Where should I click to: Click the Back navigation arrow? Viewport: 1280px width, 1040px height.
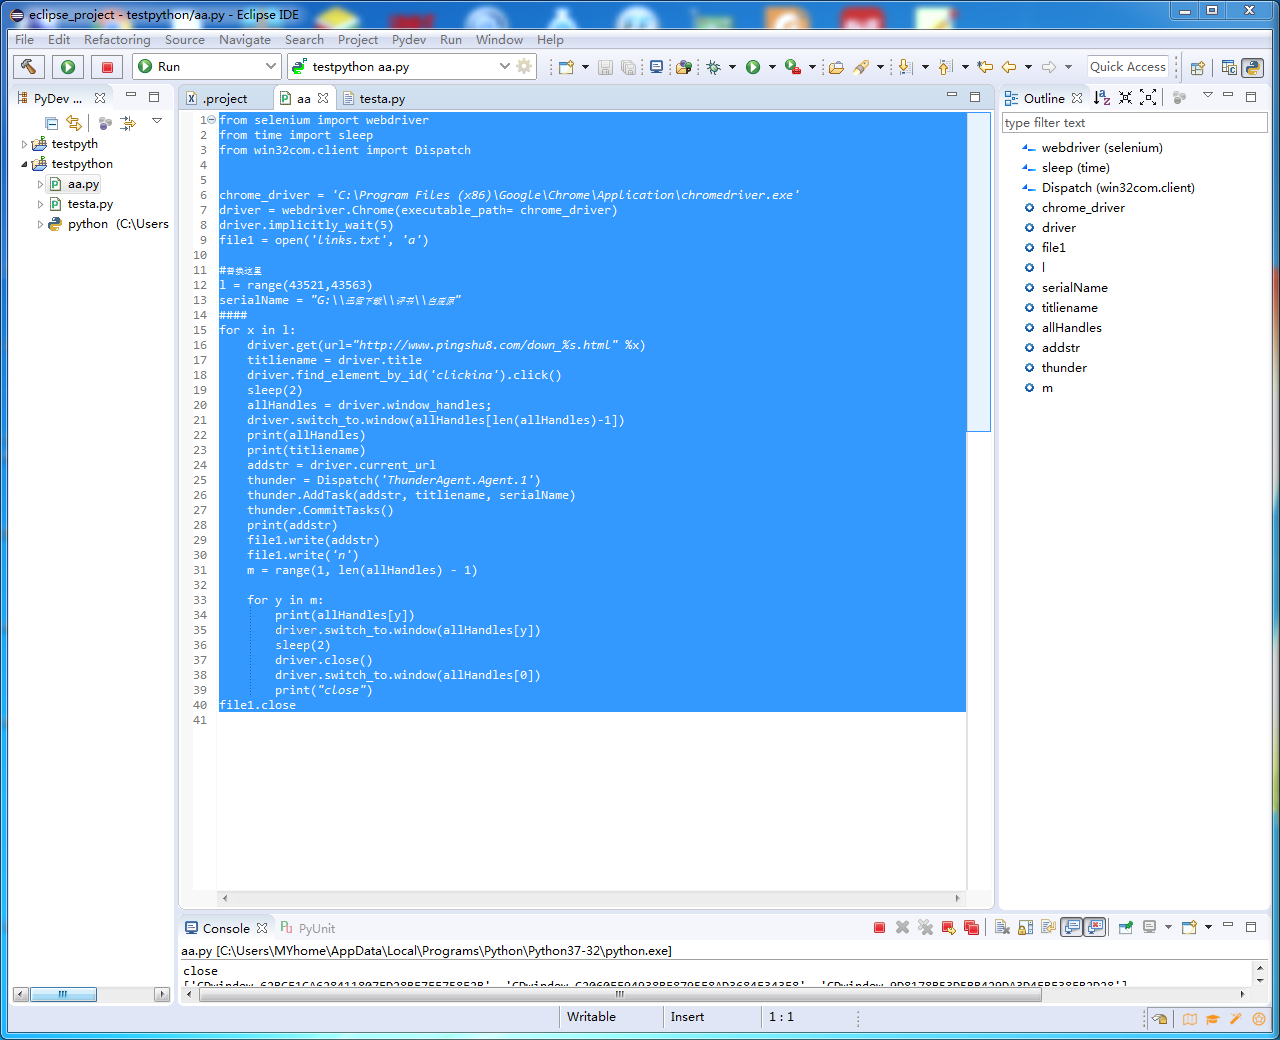point(1009,67)
